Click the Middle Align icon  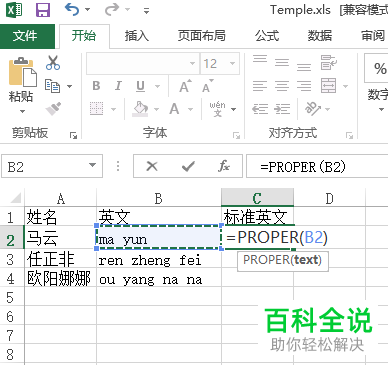click(x=282, y=62)
